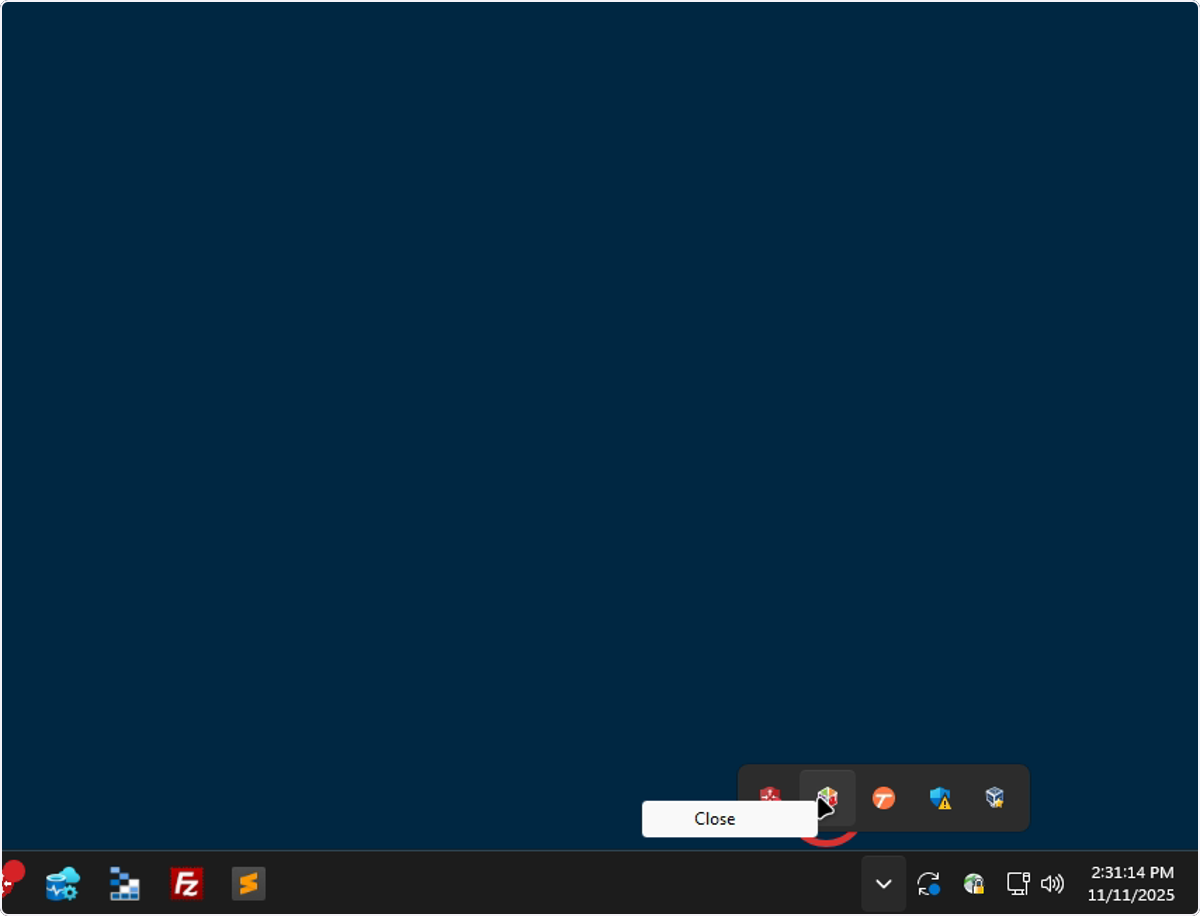
Task: Click the VirtualBox cube tray icon
Action: pyautogui.click(x=995, y=797)
